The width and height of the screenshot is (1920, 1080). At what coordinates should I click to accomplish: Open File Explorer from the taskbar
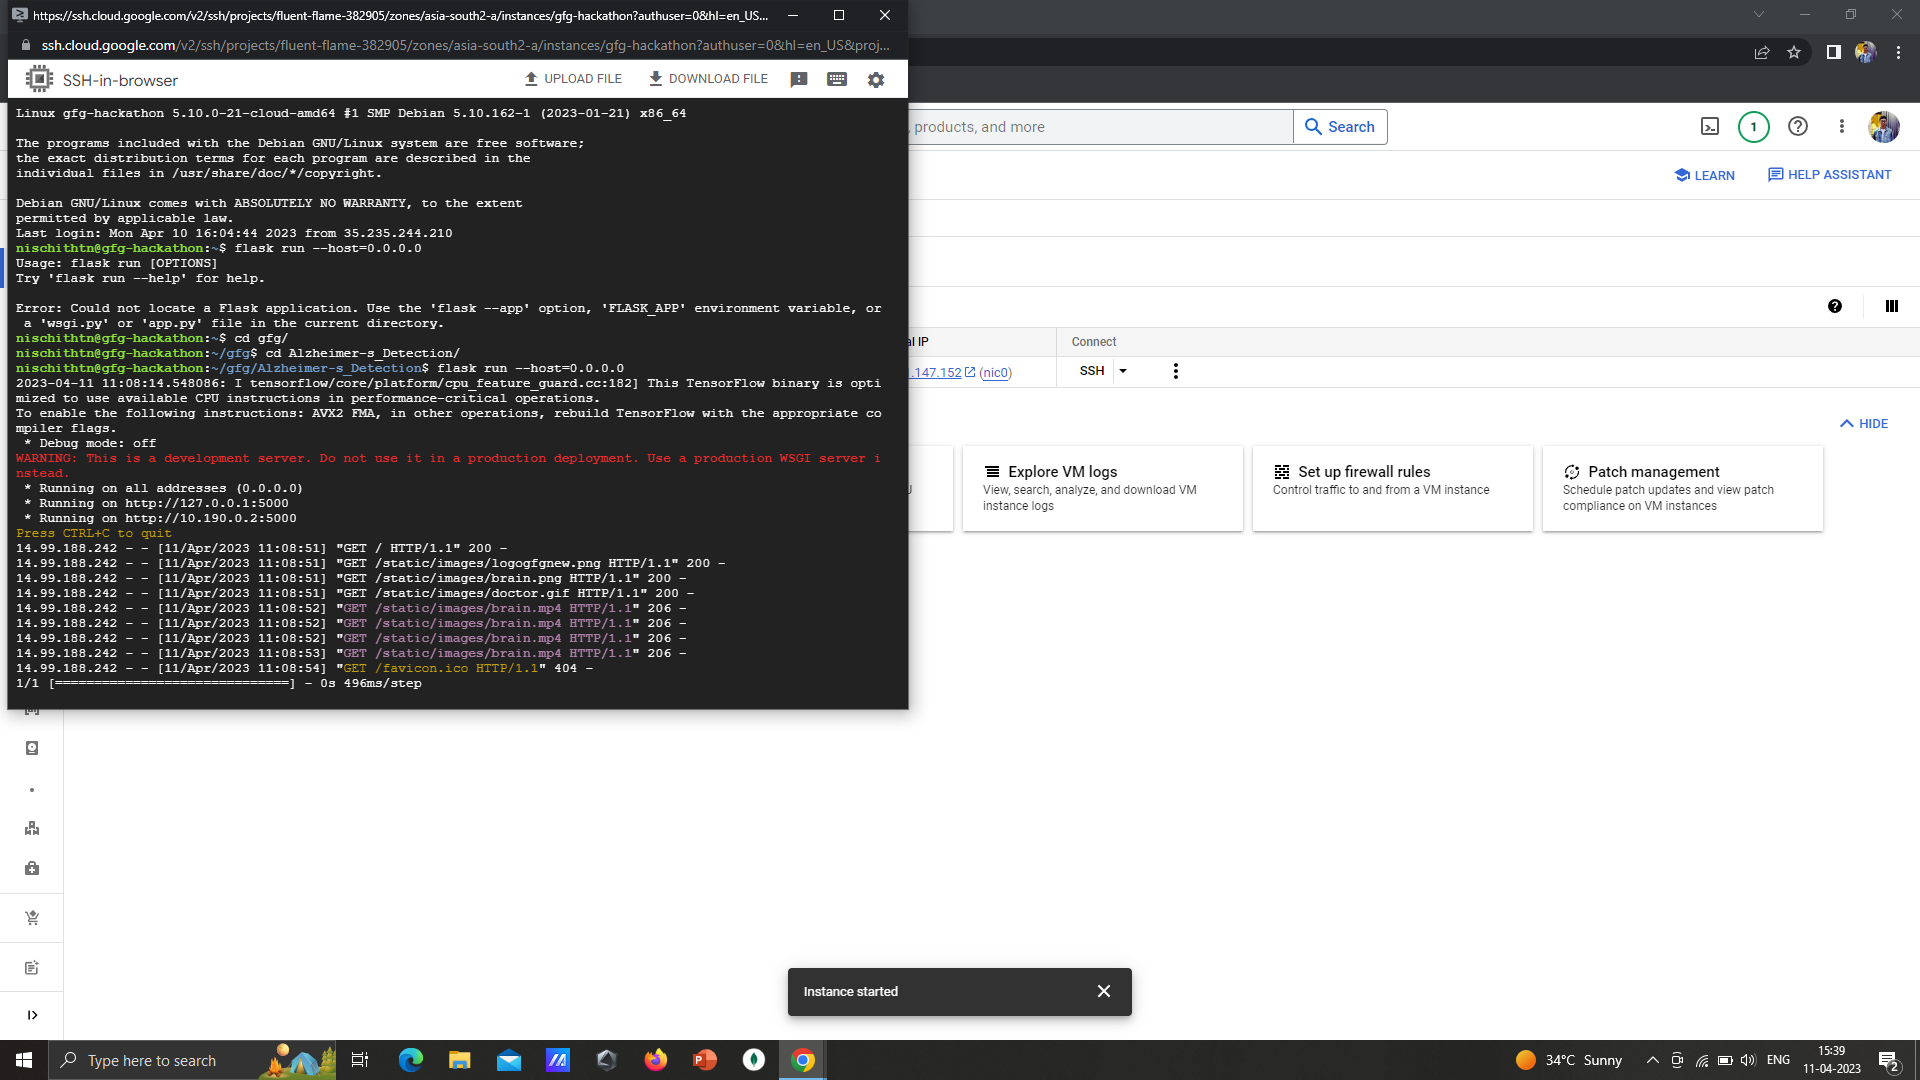pyautogui.click(x=460, y=1061)
